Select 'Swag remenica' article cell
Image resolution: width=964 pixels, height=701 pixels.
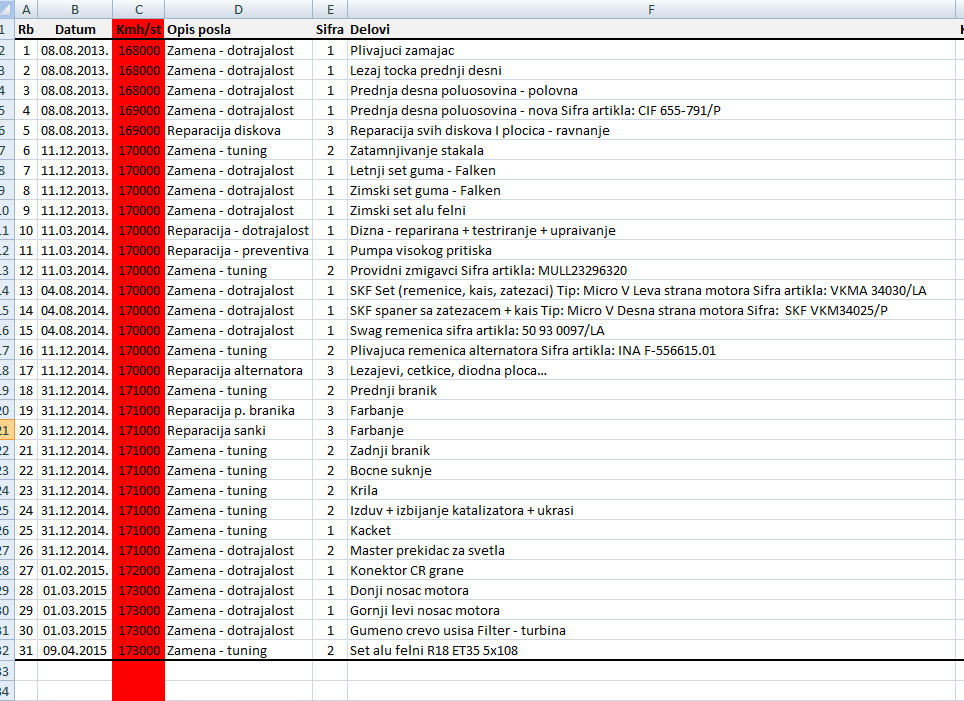[x=651, y=330]
